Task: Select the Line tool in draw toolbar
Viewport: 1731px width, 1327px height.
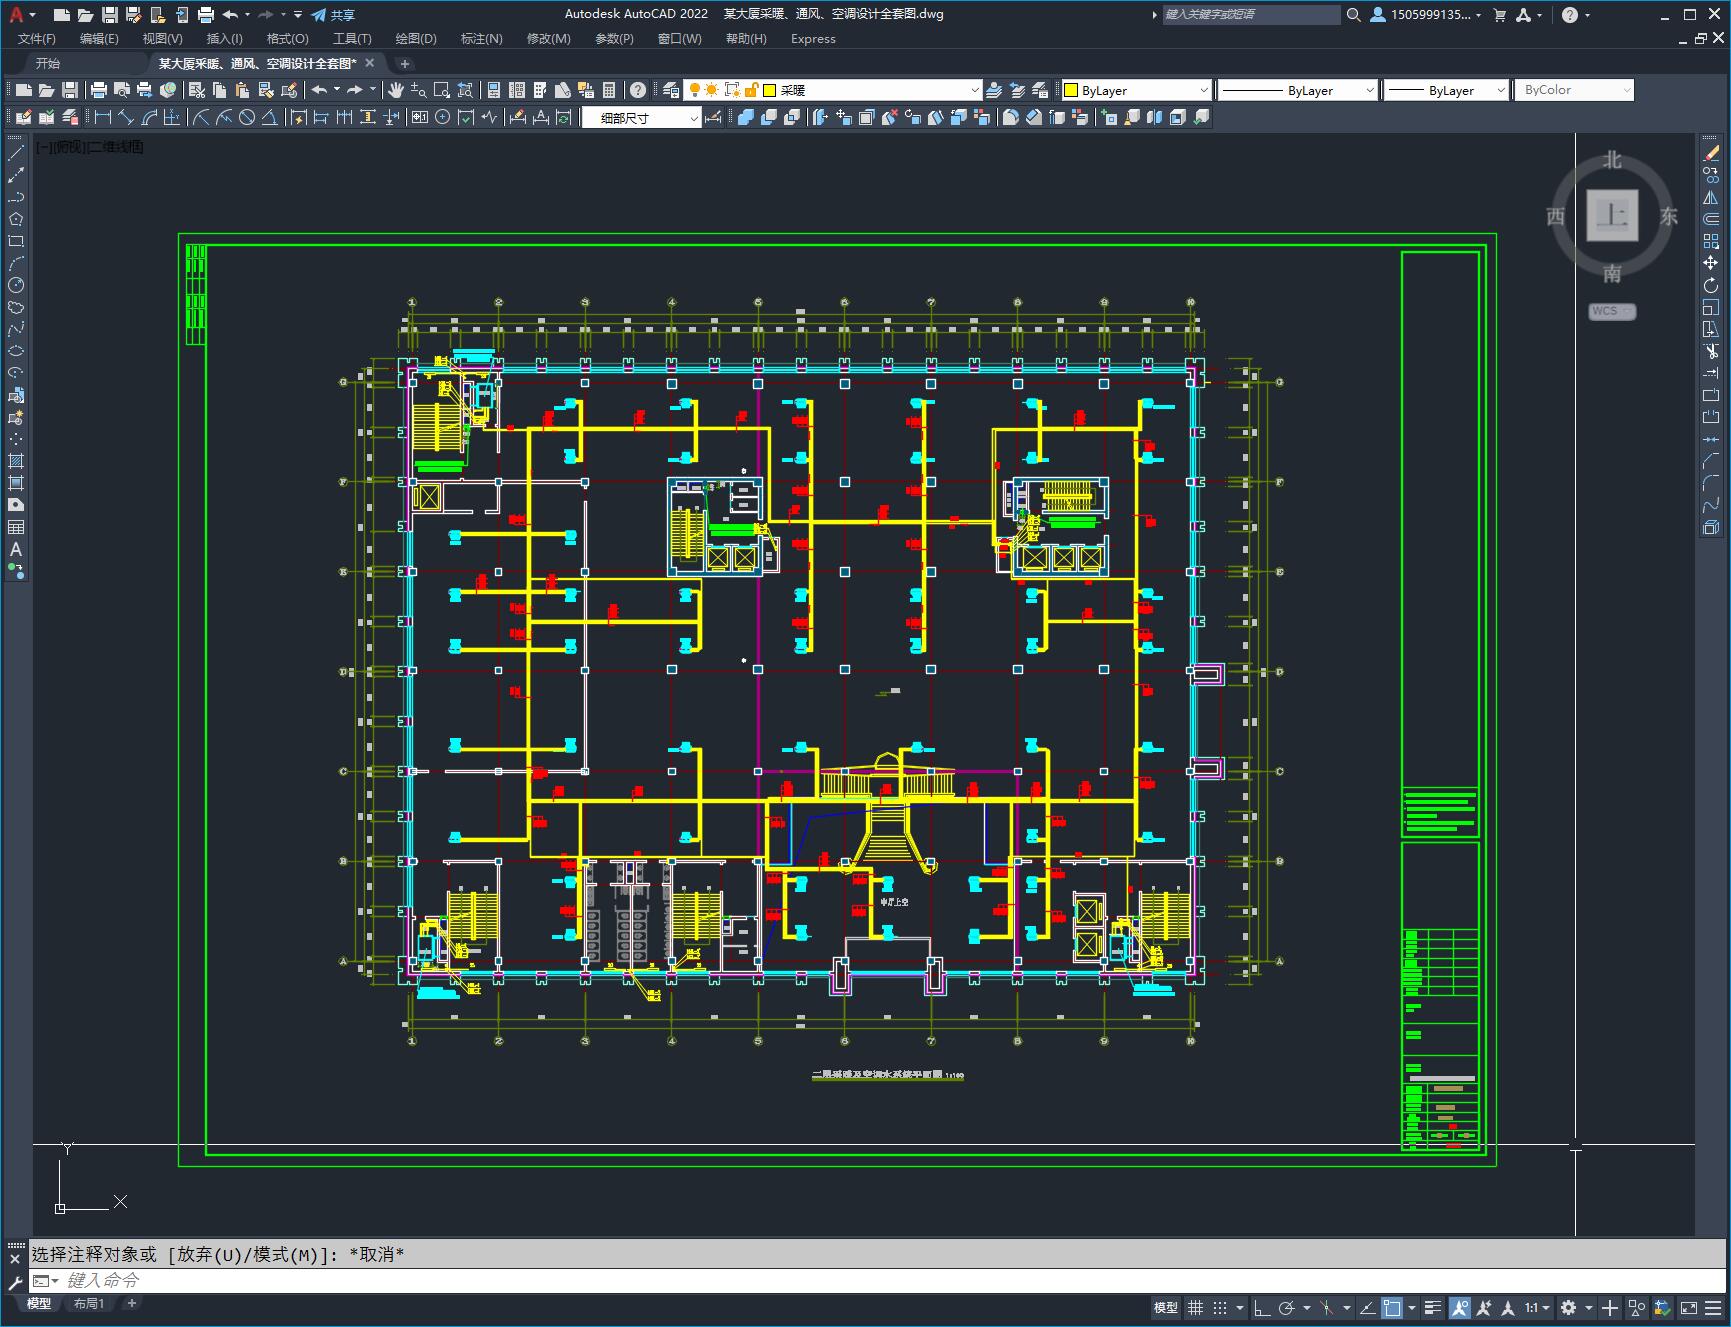Action: point(16,153)
